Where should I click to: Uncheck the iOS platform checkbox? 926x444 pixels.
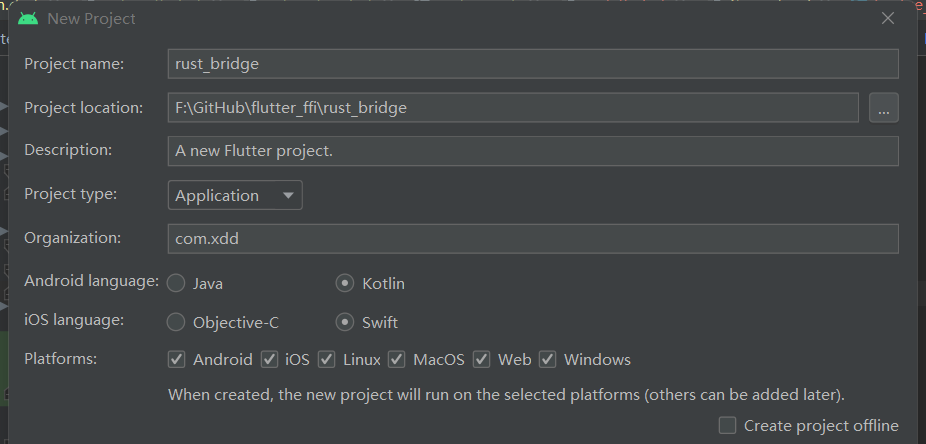270,359
